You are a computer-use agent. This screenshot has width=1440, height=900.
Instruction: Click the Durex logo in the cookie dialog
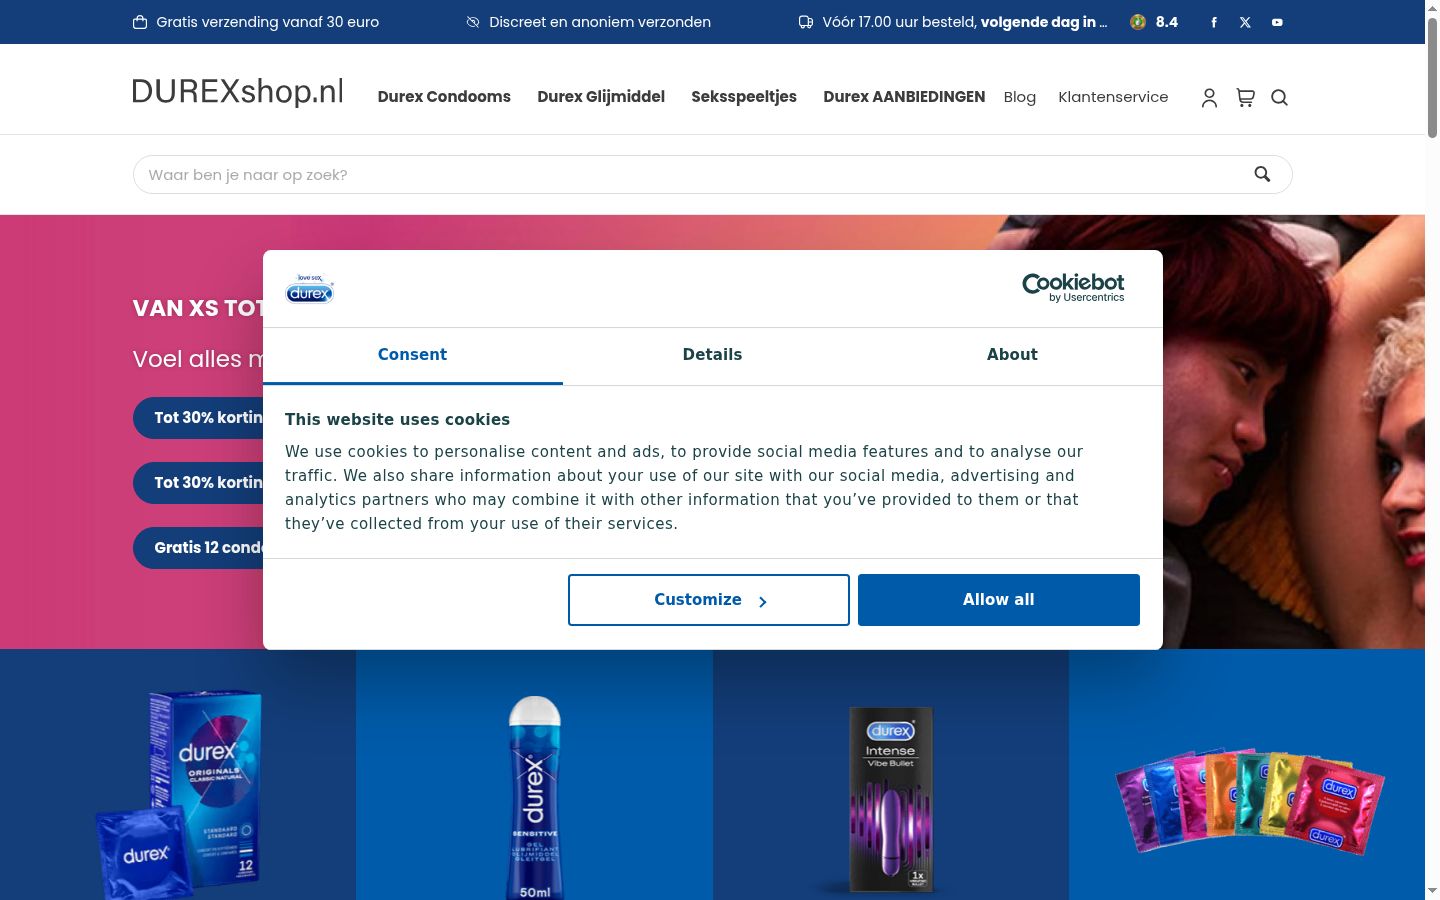click(310, 288)
